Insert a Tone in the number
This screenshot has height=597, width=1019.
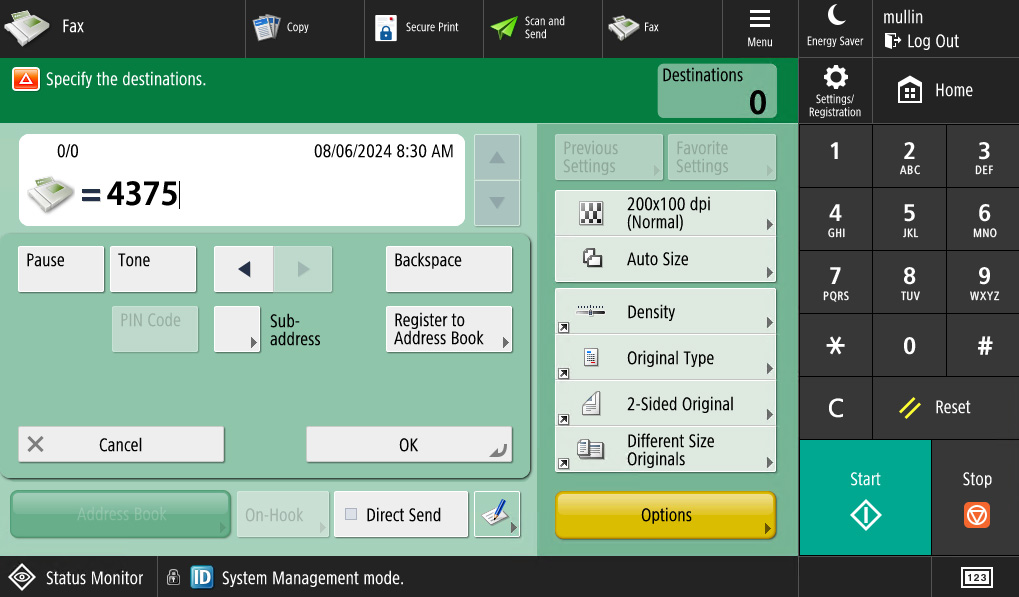(x=153, y=268)
